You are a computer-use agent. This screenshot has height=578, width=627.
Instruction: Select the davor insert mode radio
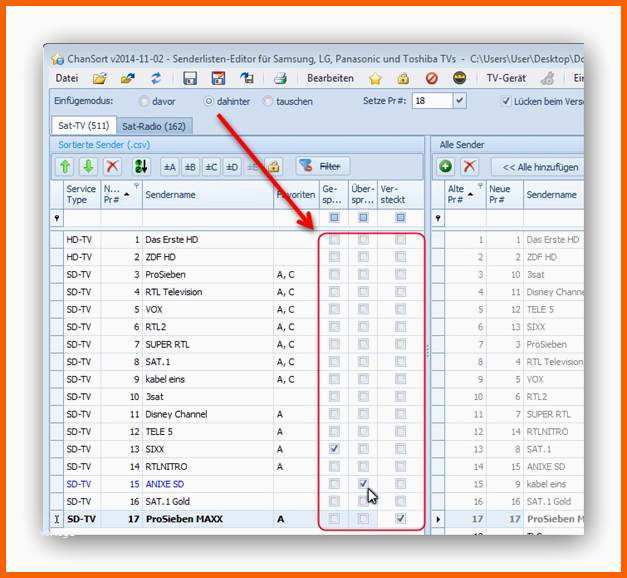[144, 102]
